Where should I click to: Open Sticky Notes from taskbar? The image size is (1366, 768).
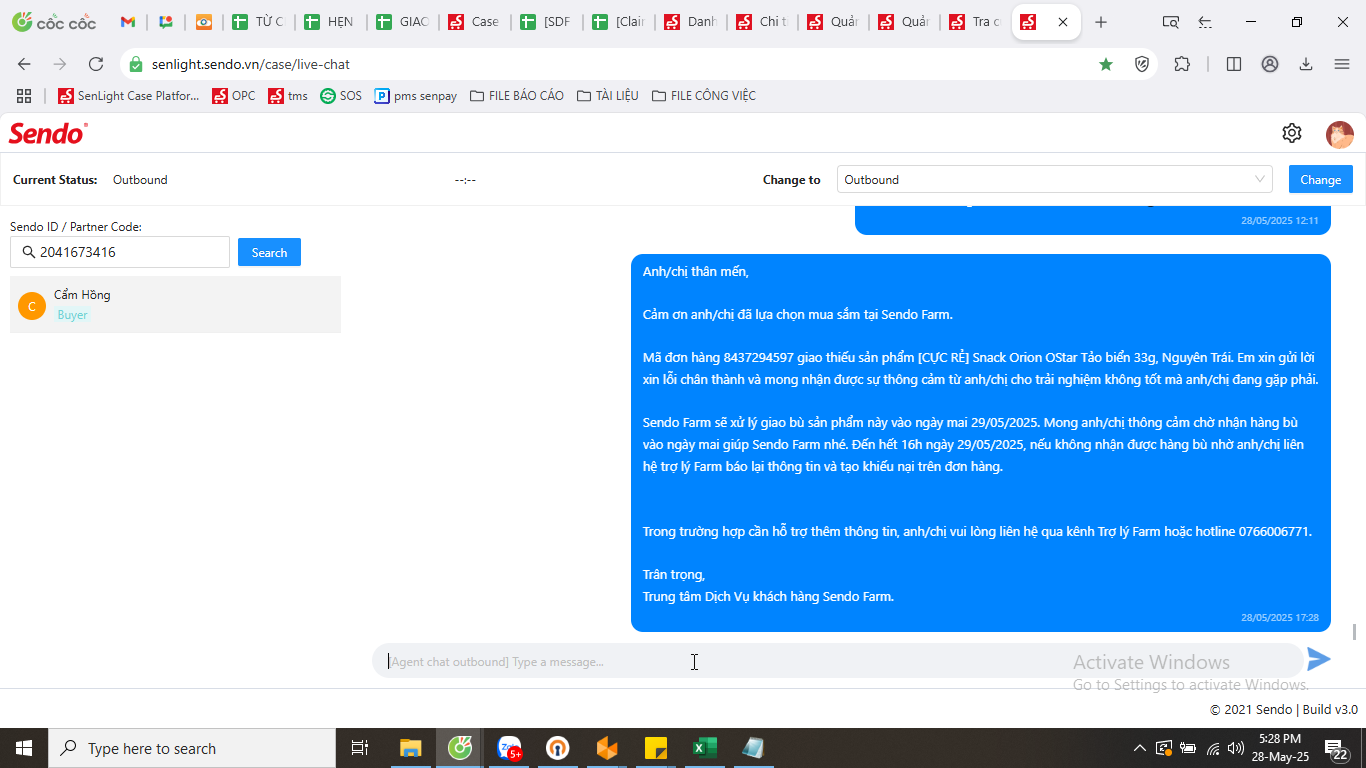click(656, 748)
